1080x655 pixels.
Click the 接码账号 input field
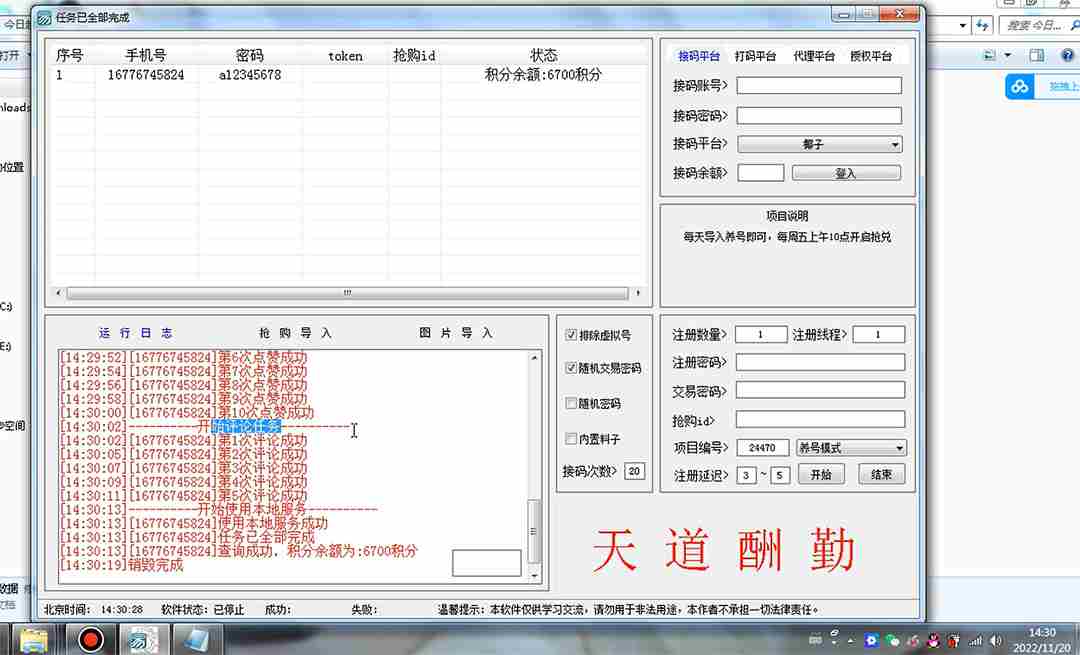click(819, 85)
